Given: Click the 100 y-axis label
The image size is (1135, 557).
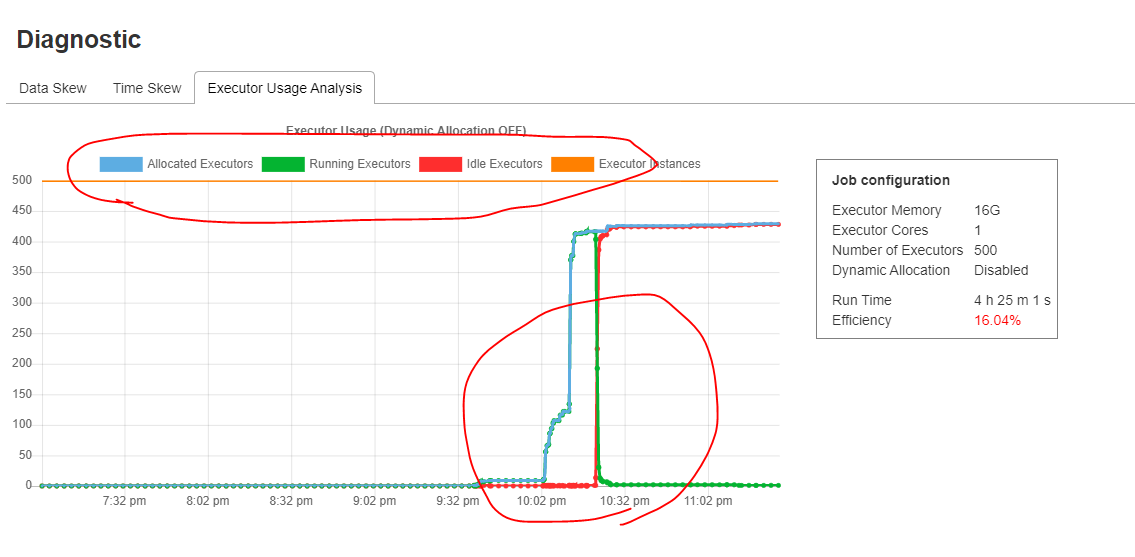Looking at the screenshot, I should pyautogui.click(x=21, y=424).
